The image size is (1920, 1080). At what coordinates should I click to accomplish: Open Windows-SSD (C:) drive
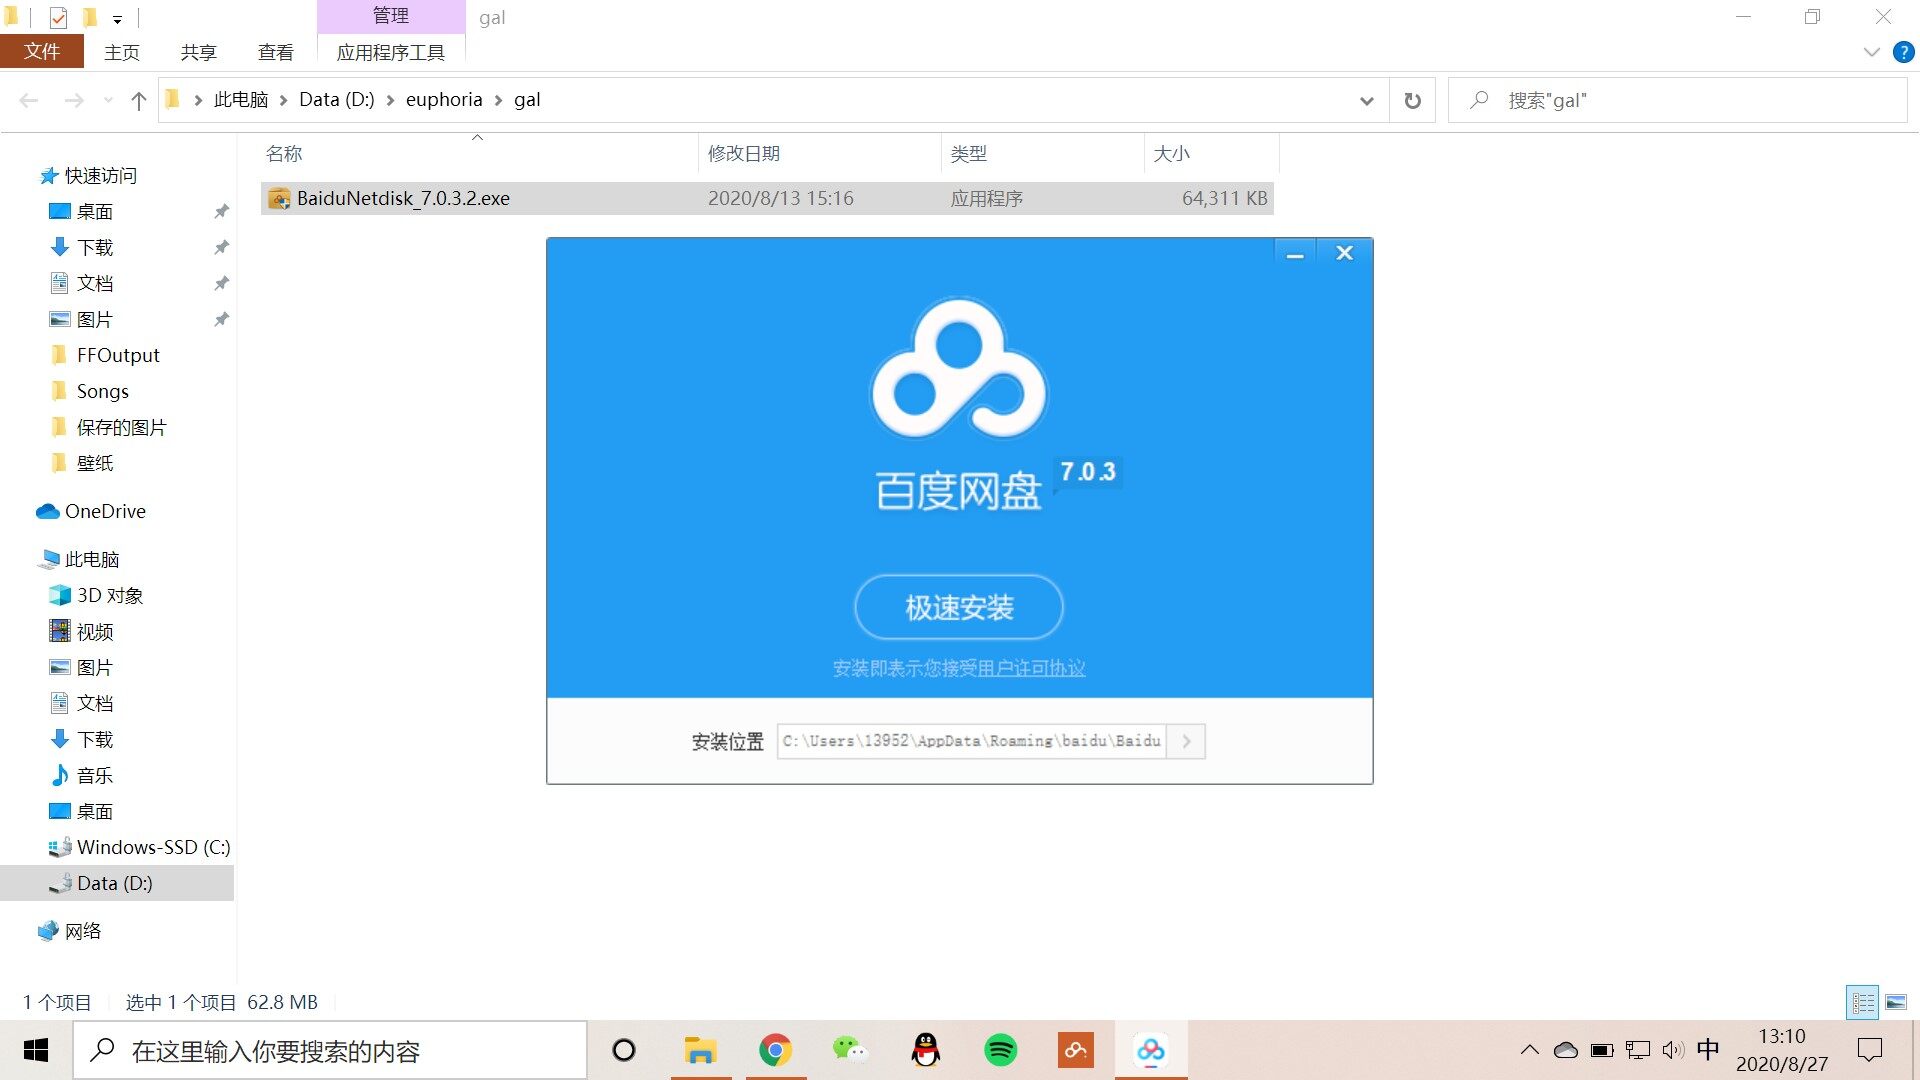coord(152,847)
